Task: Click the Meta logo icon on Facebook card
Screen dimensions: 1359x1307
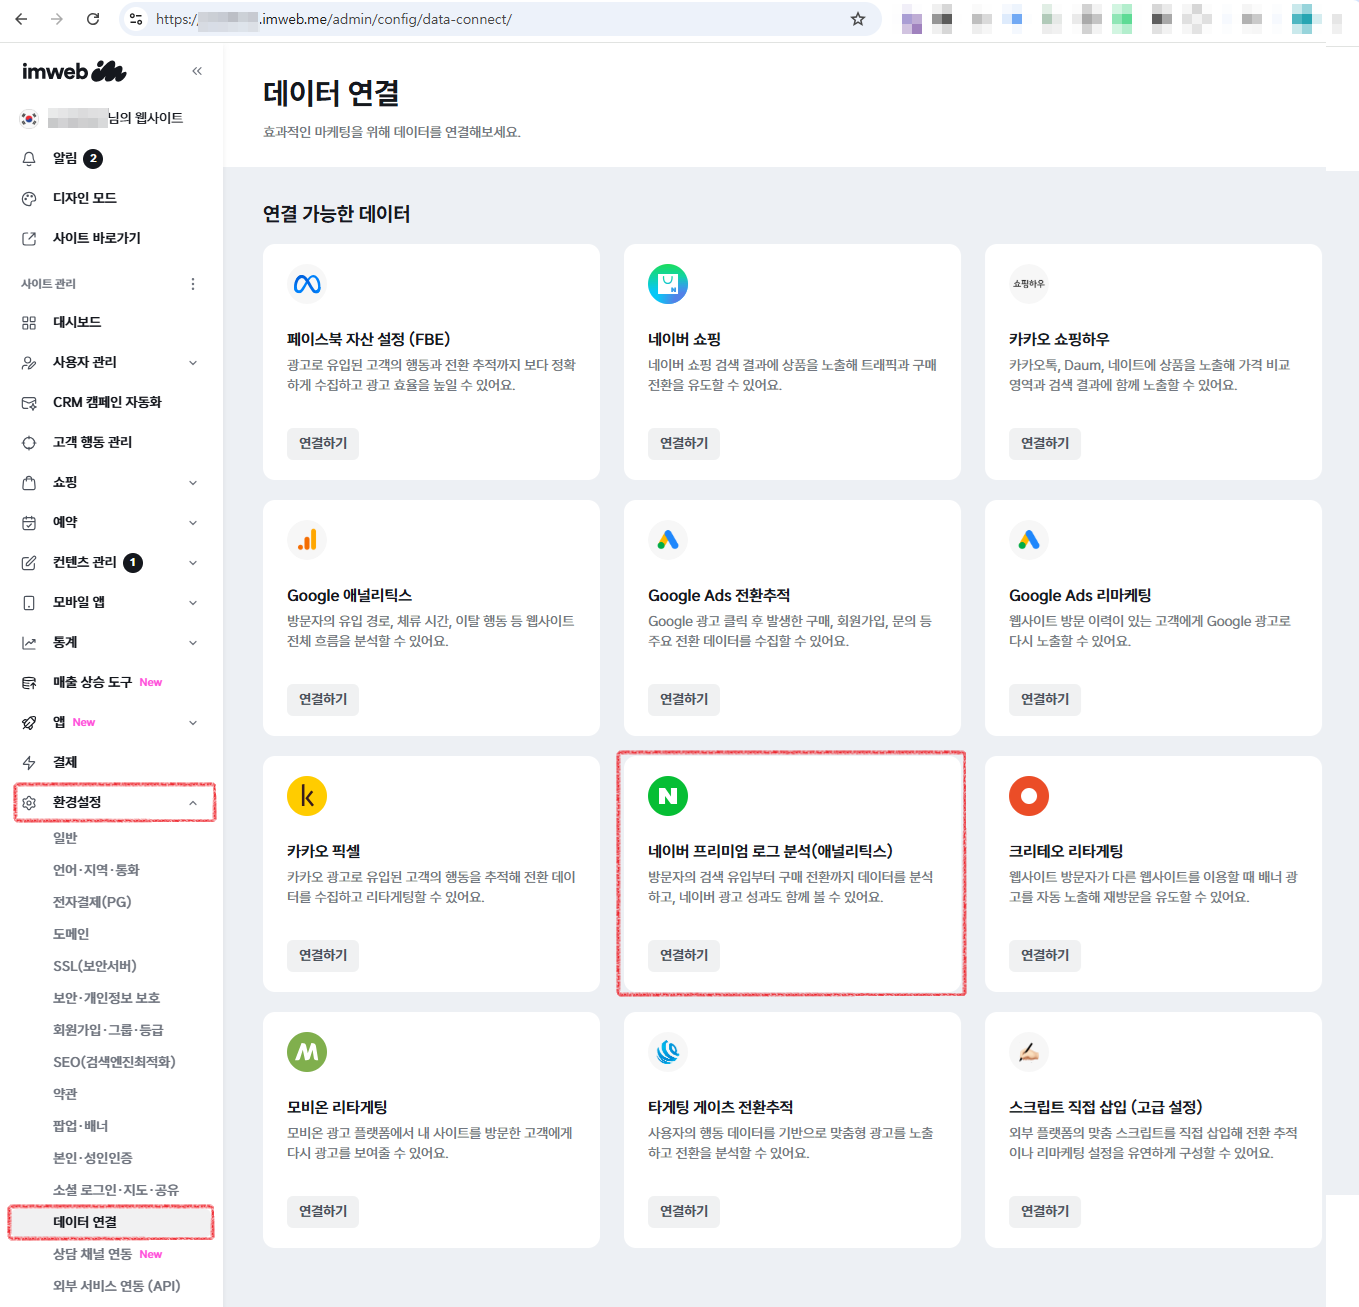Action: coord(307,284)
